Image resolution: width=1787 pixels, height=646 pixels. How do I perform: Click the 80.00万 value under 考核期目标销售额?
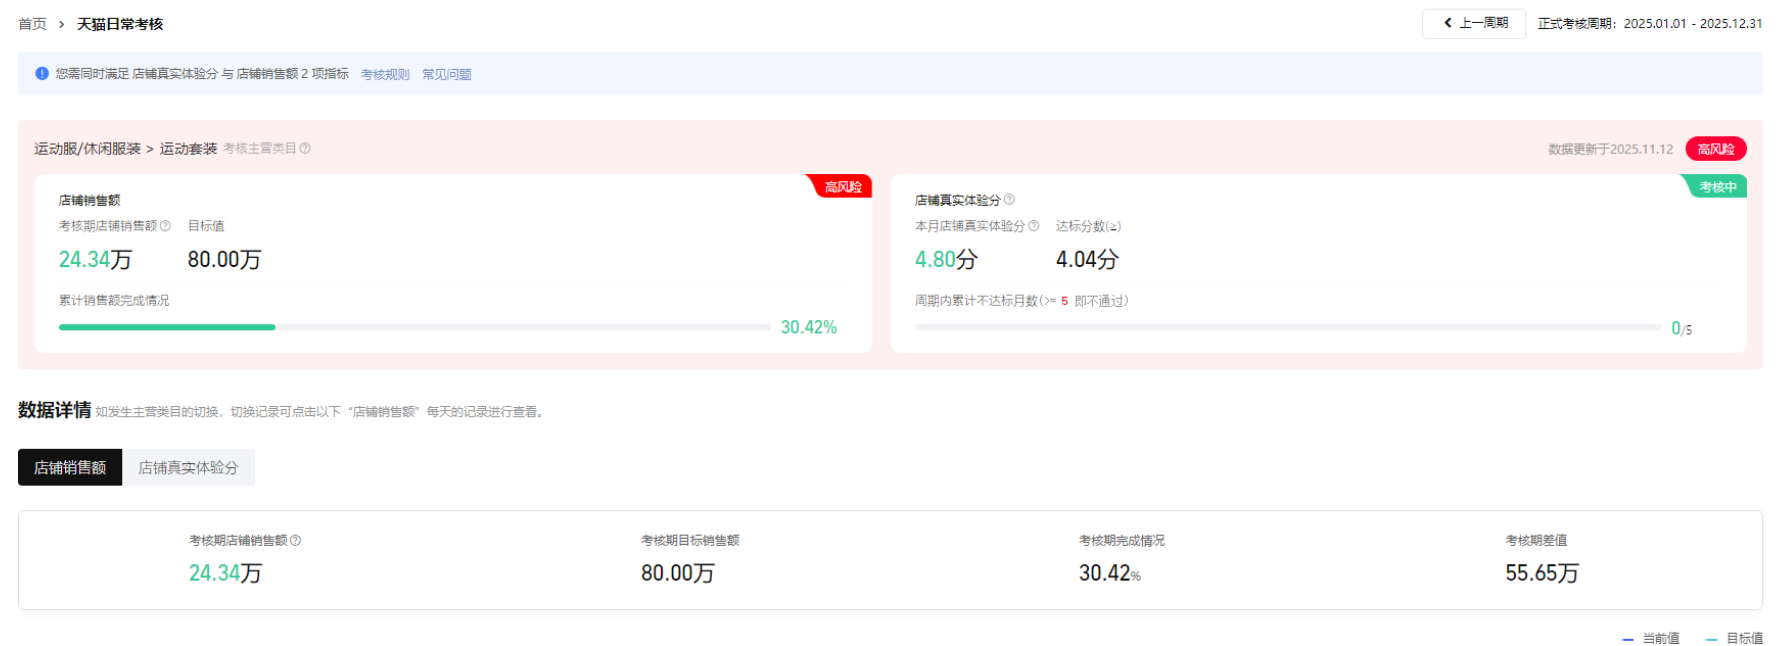coord(678,573)
